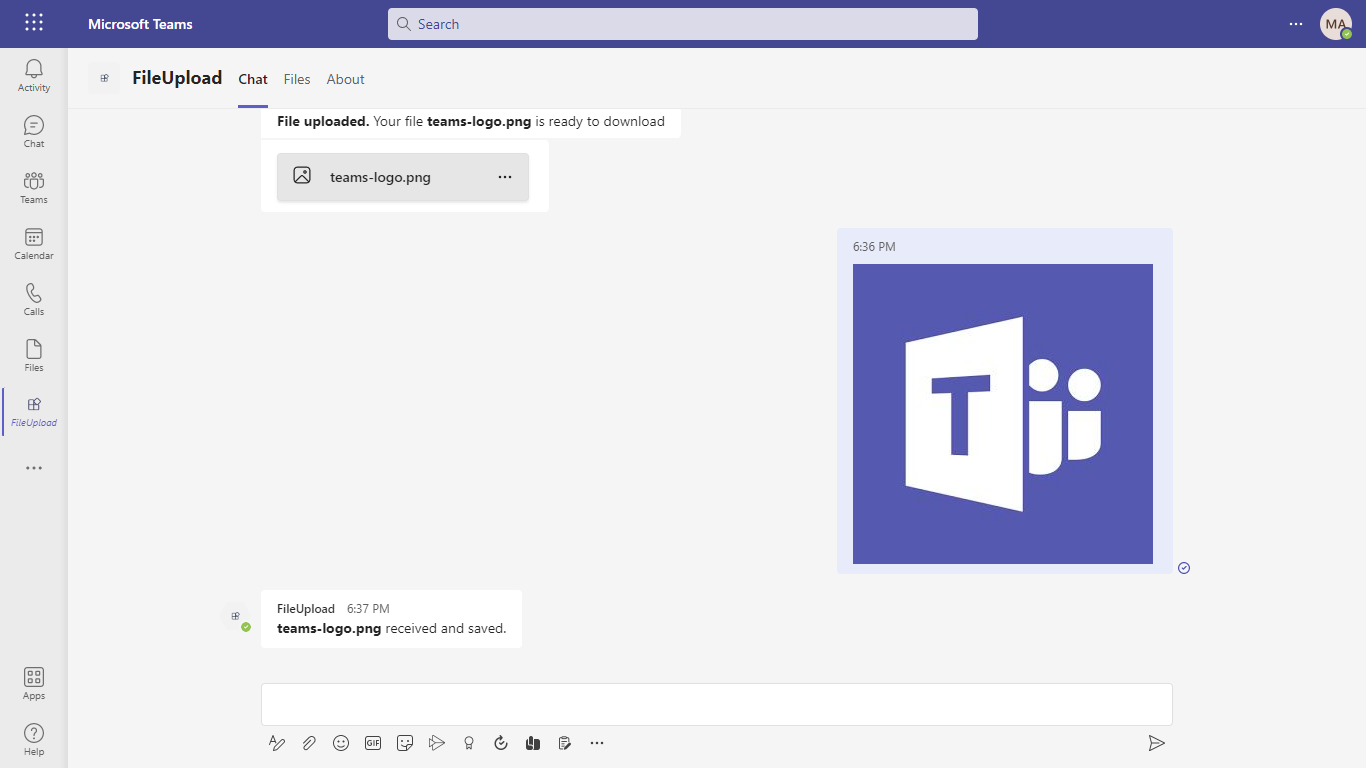Click the 6:36 PM timestamp
Viewport: 1366px width, 768px height.
tap(874, 246)
